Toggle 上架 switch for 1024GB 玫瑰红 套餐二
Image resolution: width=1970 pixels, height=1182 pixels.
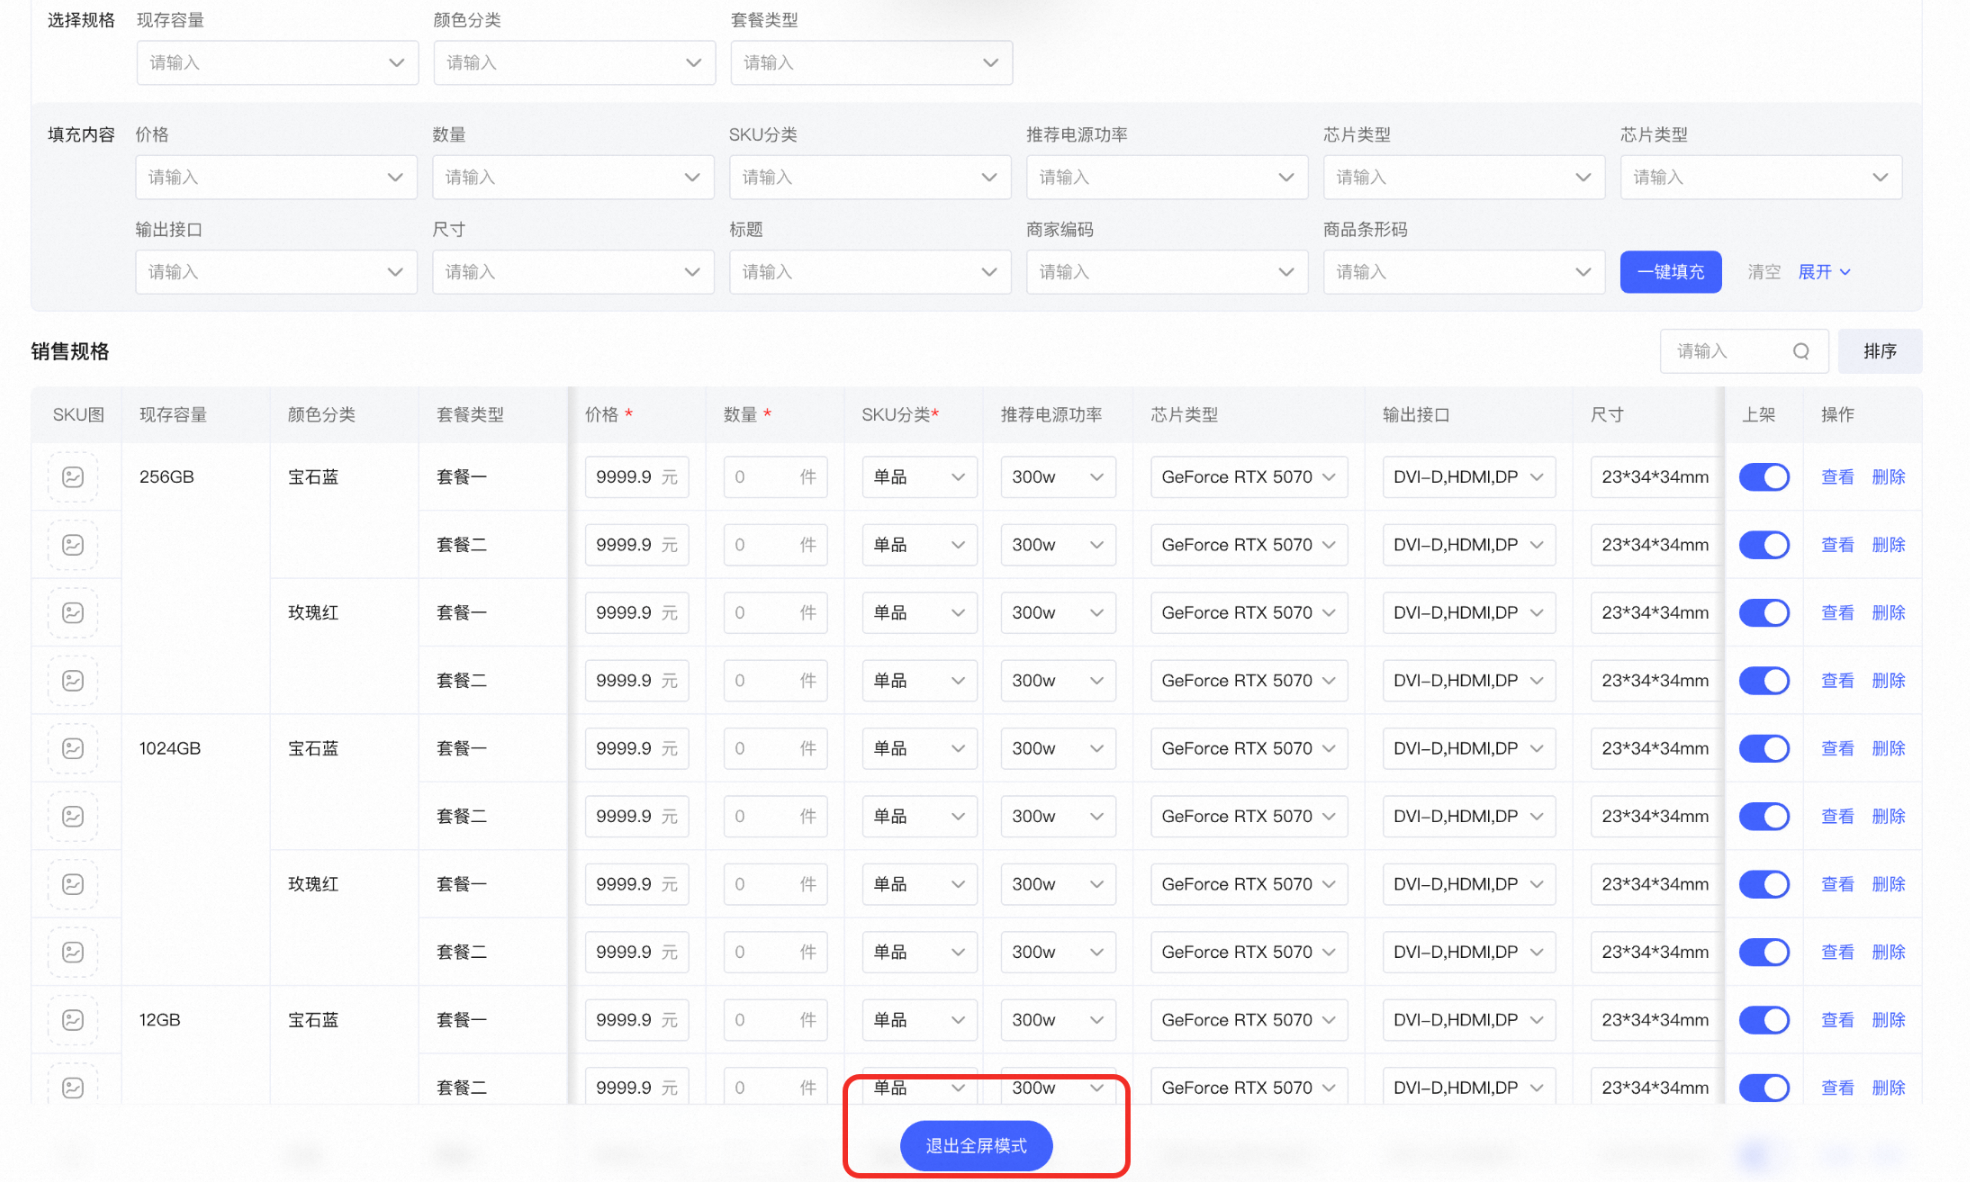(1764, 953)
